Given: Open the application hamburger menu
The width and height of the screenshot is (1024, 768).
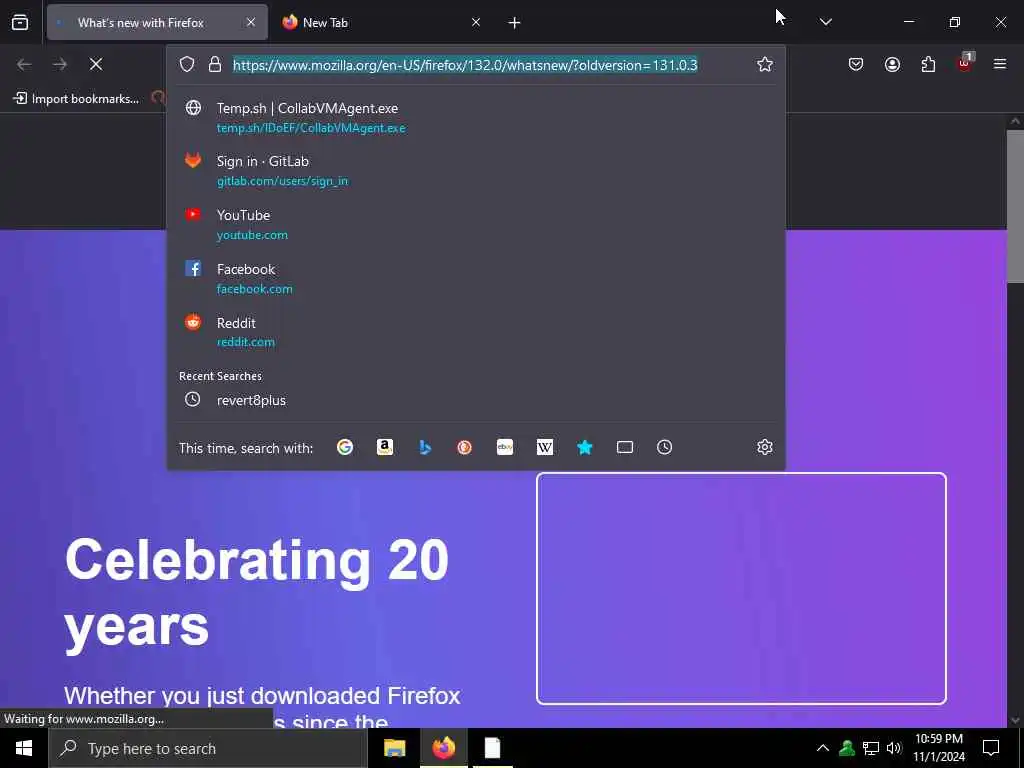Looking at the screenshot, I should 1000,64.
